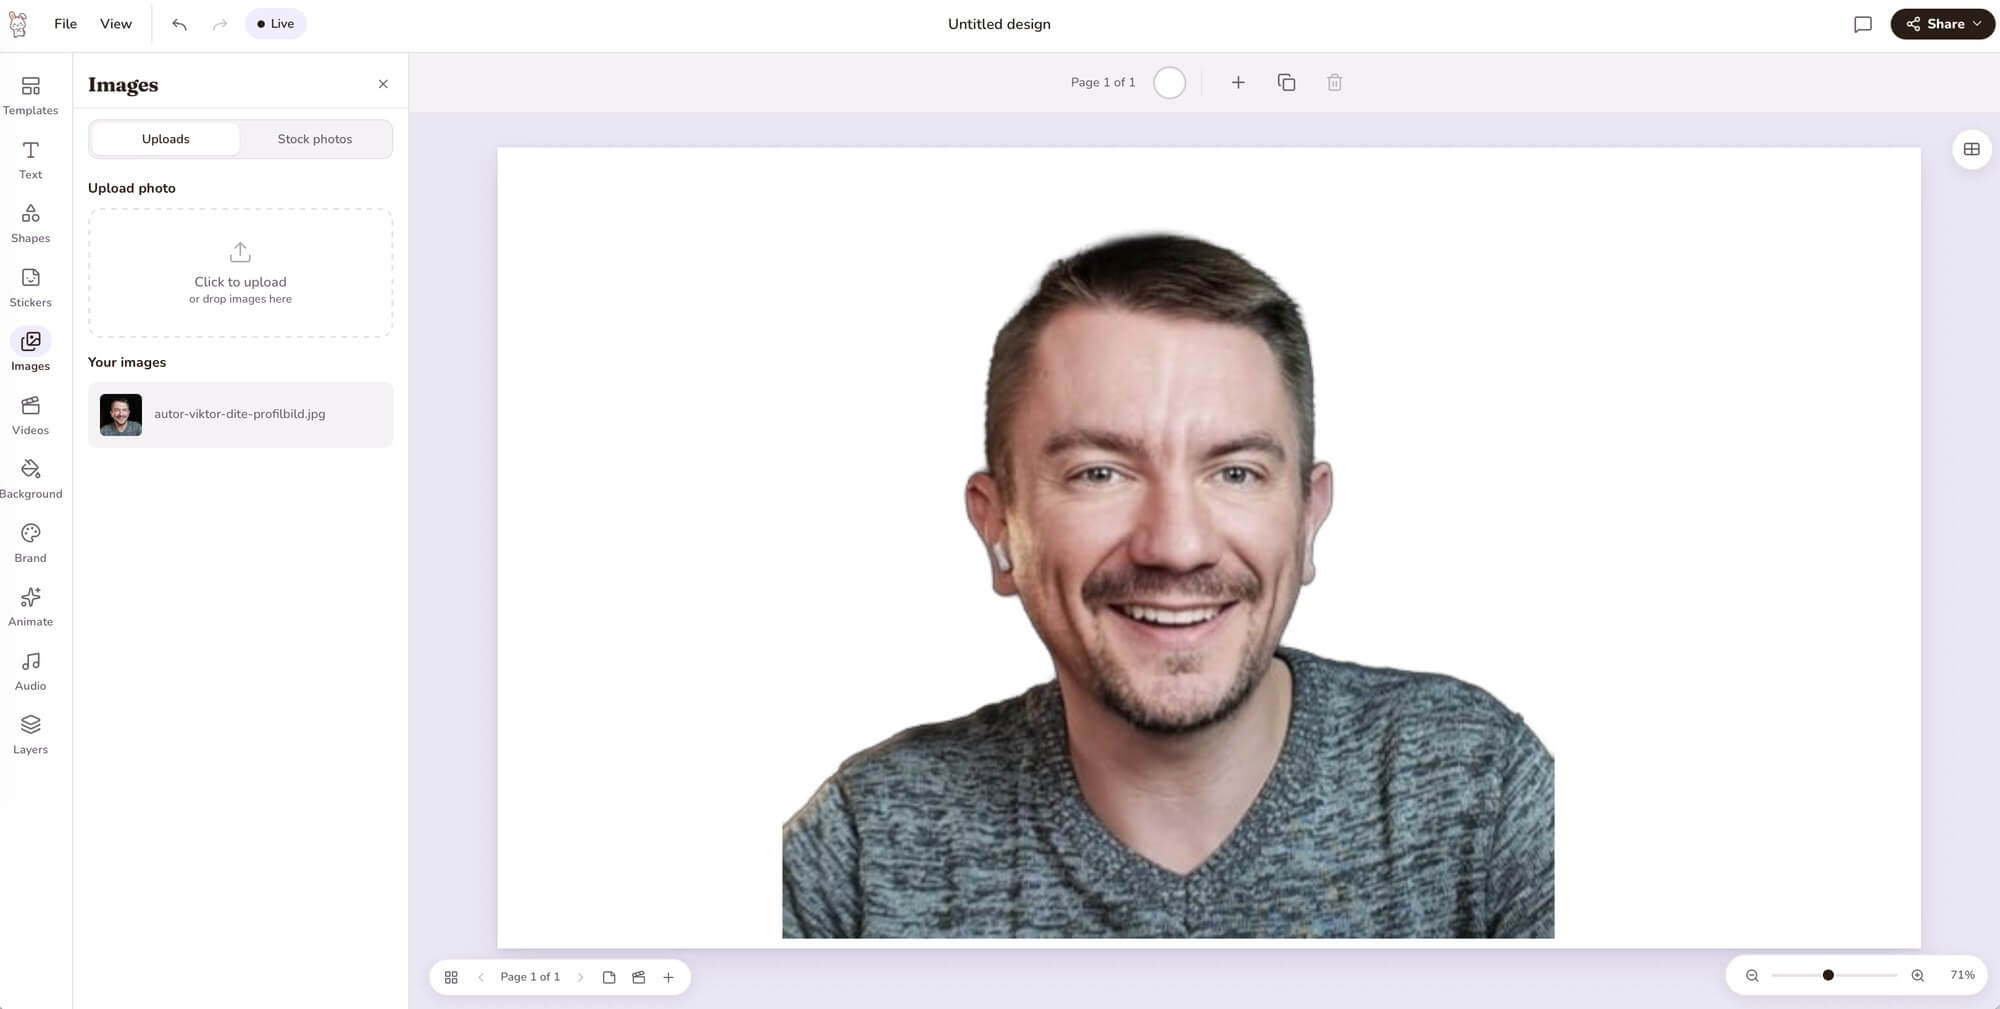Toggle the Live status pill
The width and height of the screenshot is (2000, 1009).
click(275, 24)
